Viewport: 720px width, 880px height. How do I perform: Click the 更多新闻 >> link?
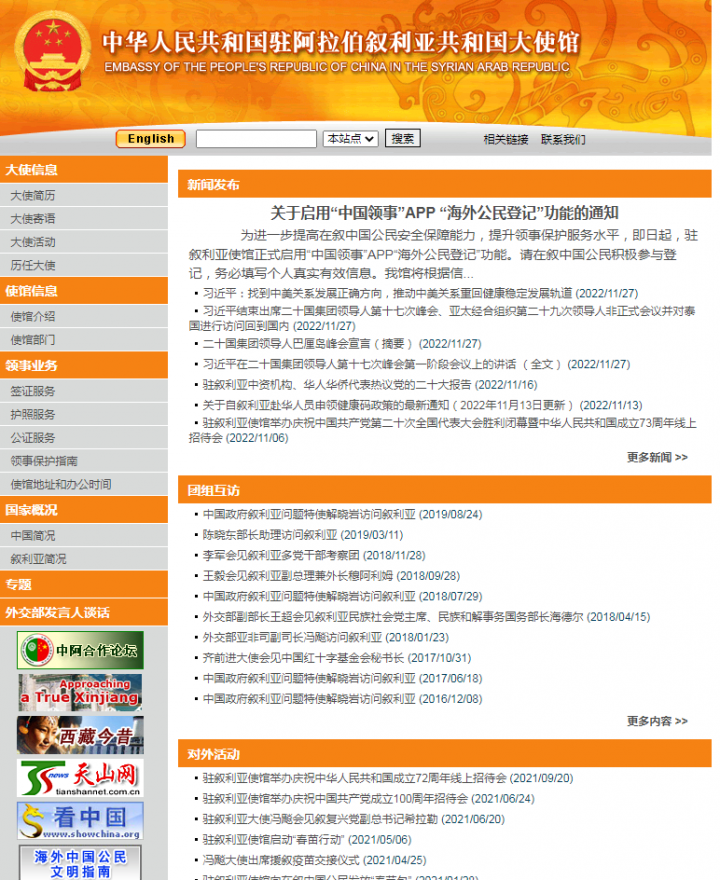(657, 457)
